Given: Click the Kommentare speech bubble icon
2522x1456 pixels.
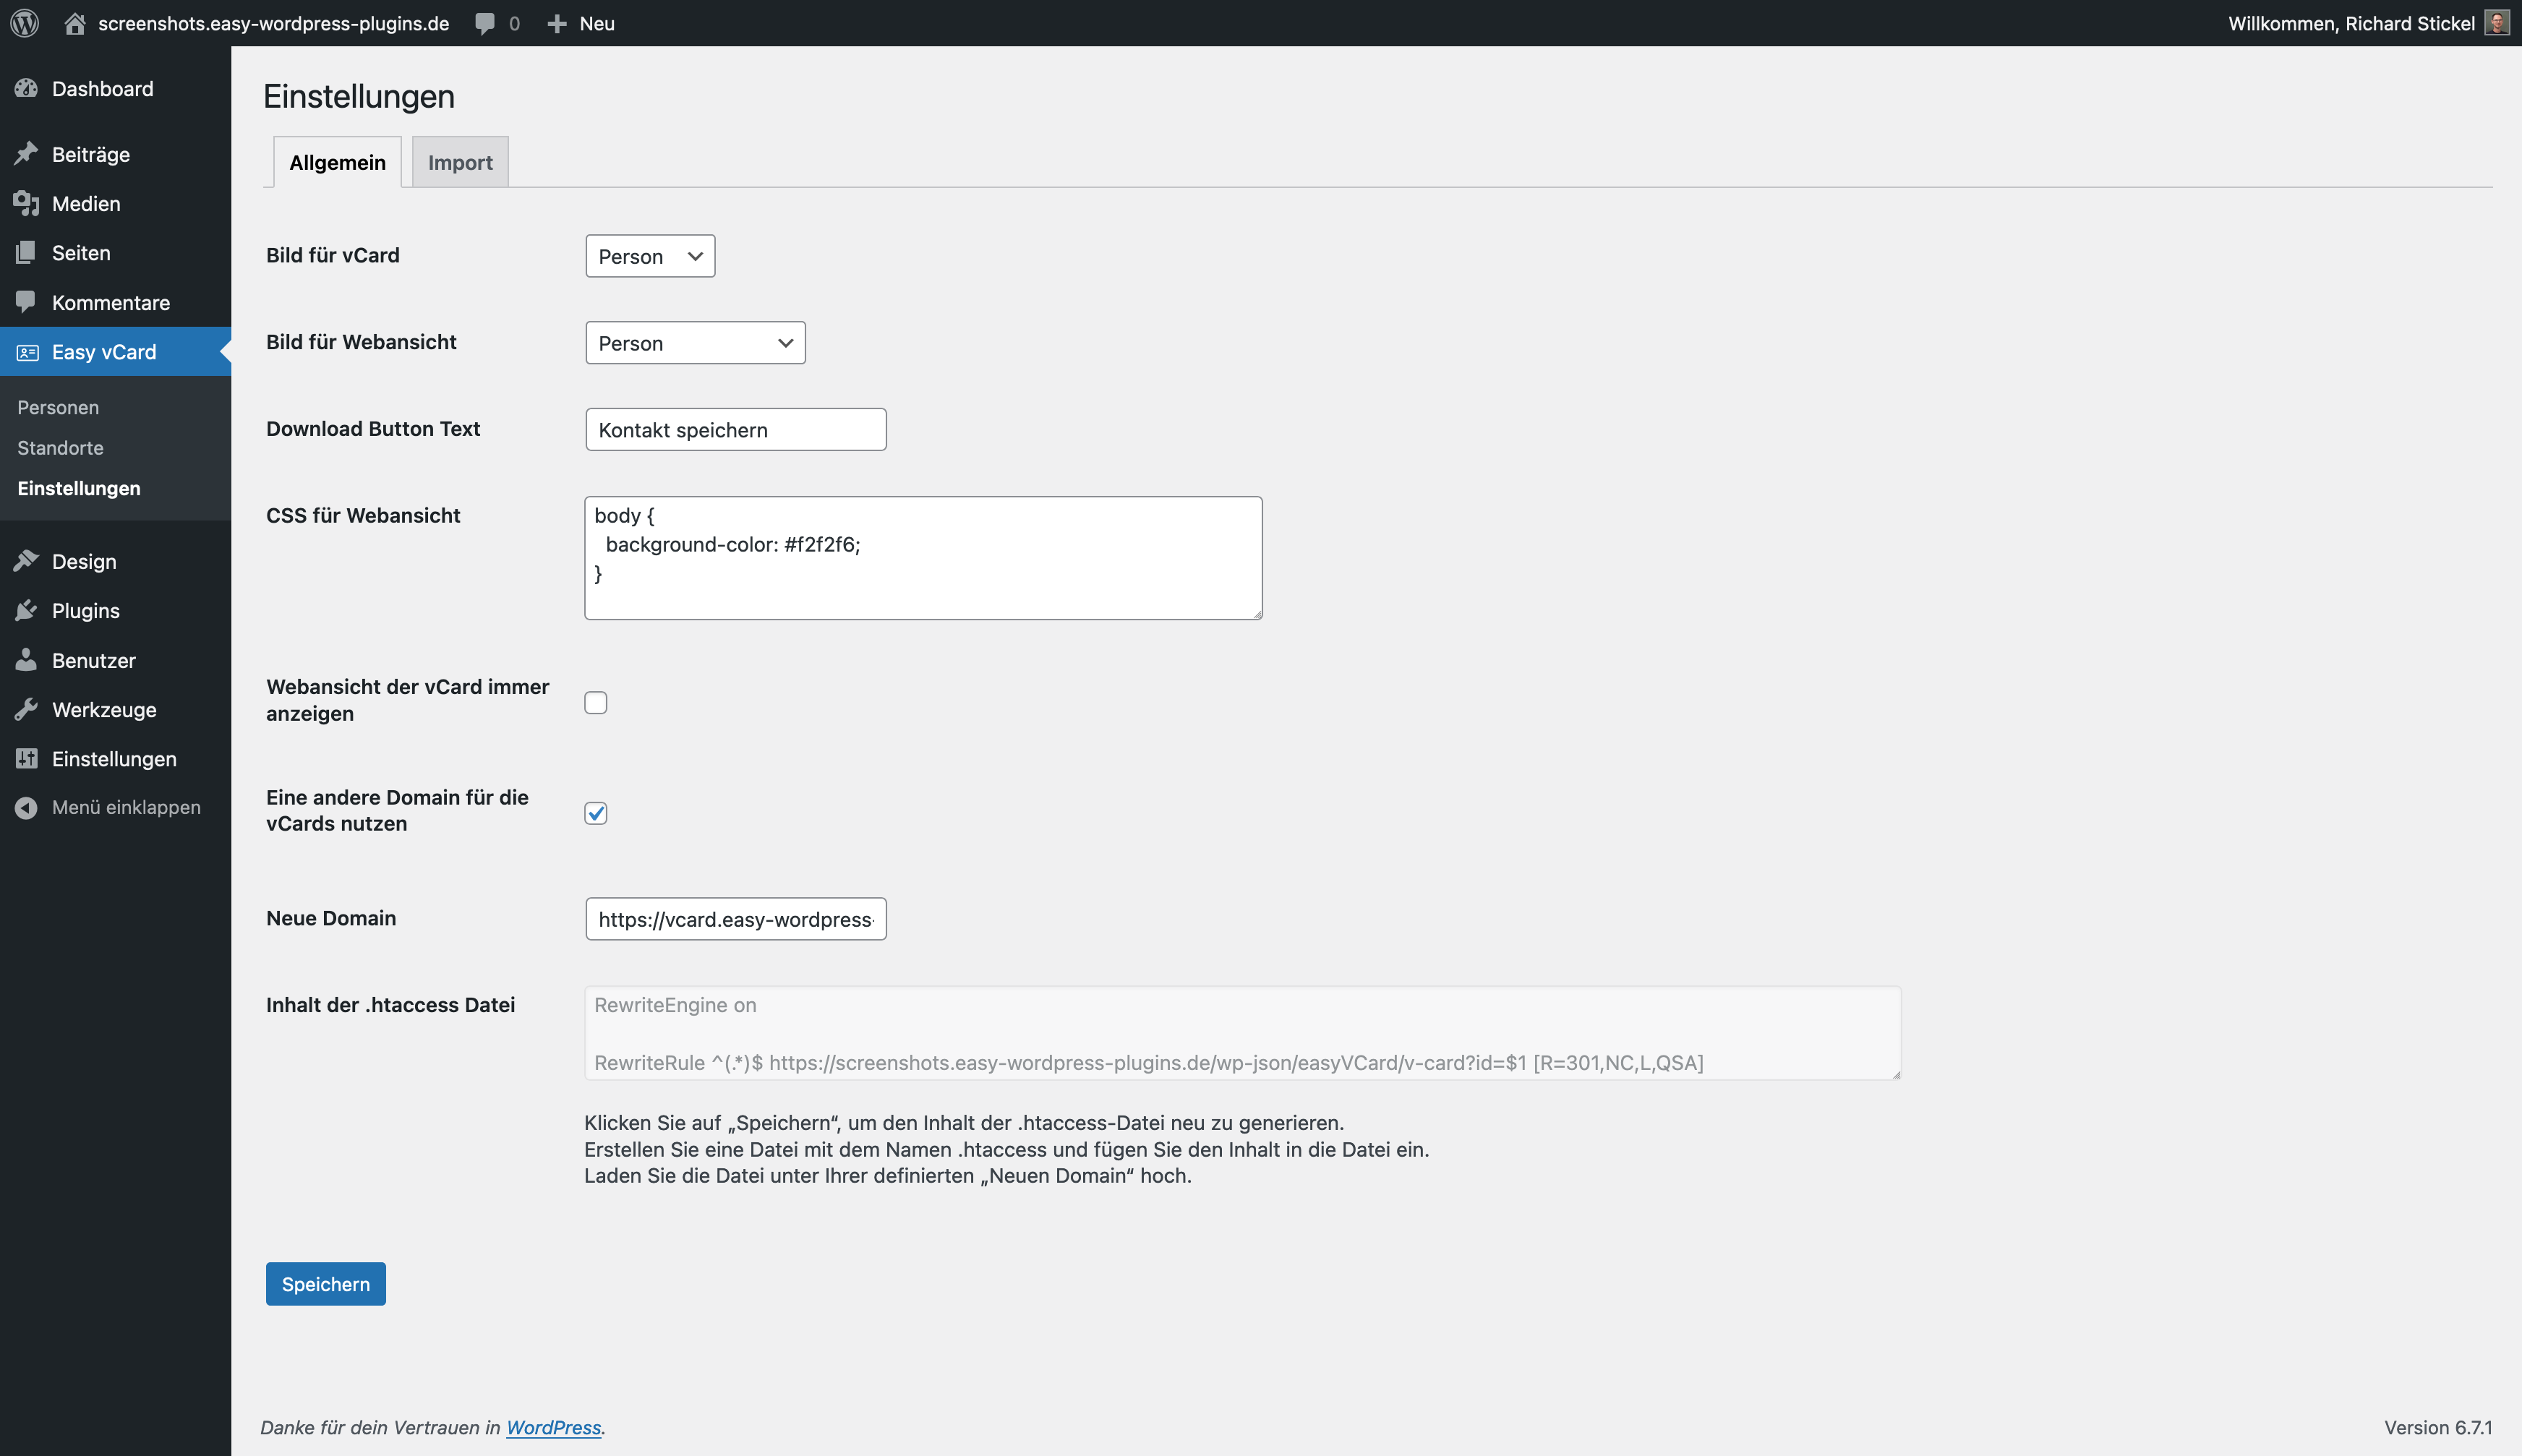Looking at the screenshot, I should coord(27,302).
